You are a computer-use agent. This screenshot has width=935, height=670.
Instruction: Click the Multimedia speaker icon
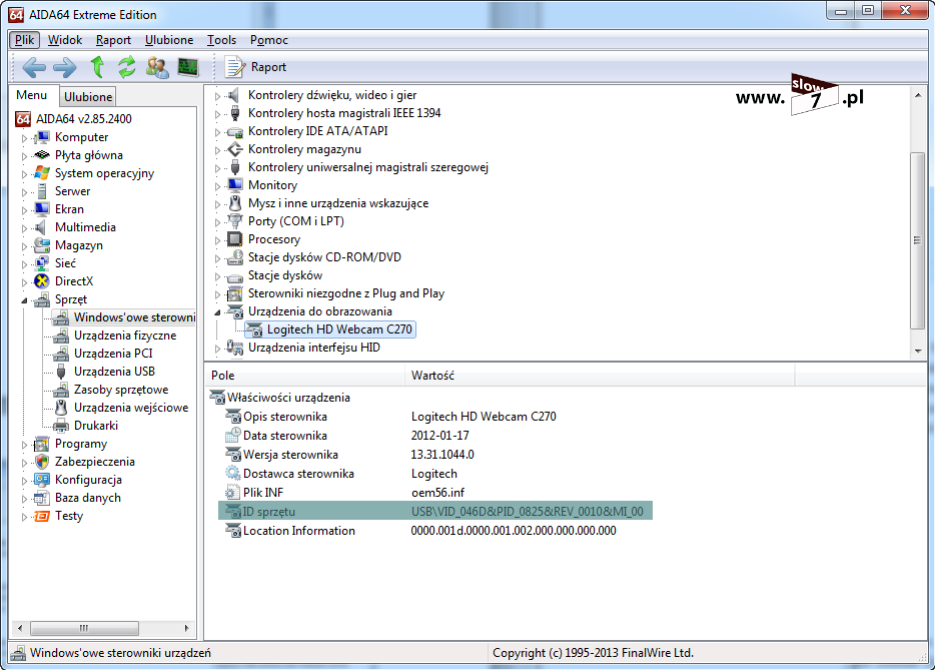tap(41, 227)
